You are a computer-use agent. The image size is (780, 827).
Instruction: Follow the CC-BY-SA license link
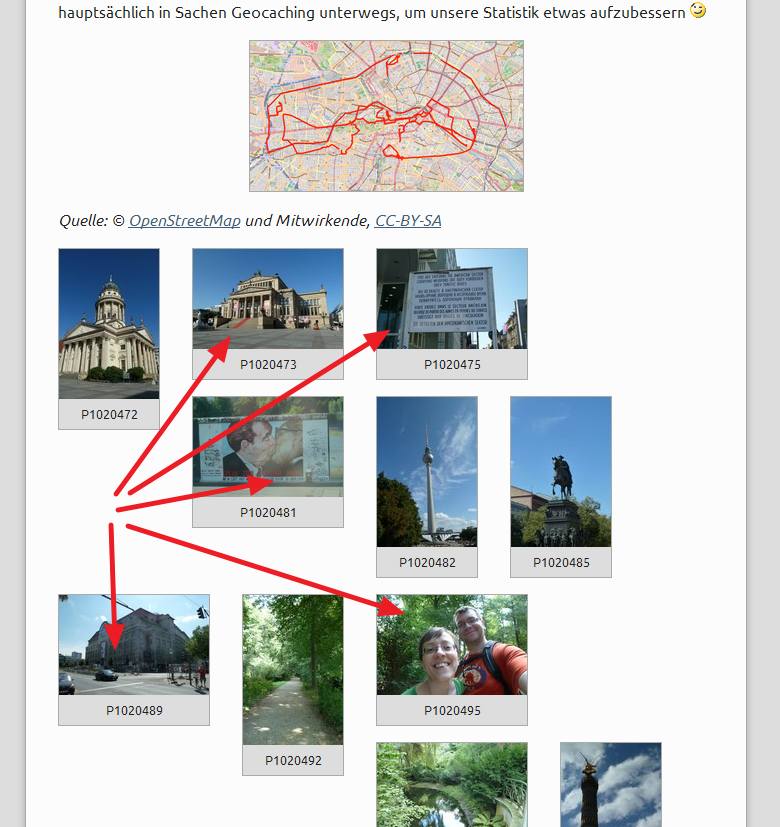pyautogui.click(x=407, y=220)
